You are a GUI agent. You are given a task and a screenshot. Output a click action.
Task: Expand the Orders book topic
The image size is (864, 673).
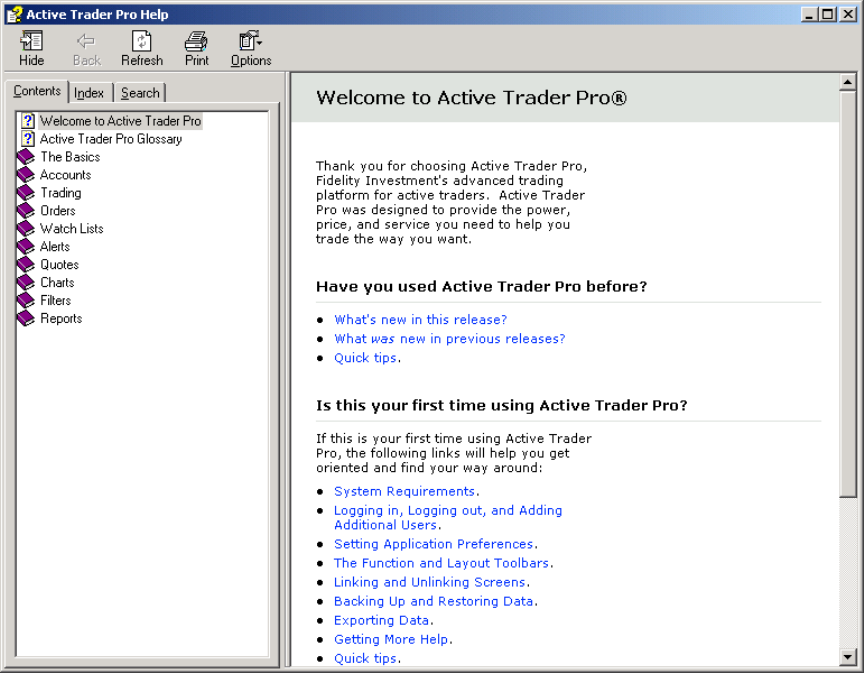58,211
